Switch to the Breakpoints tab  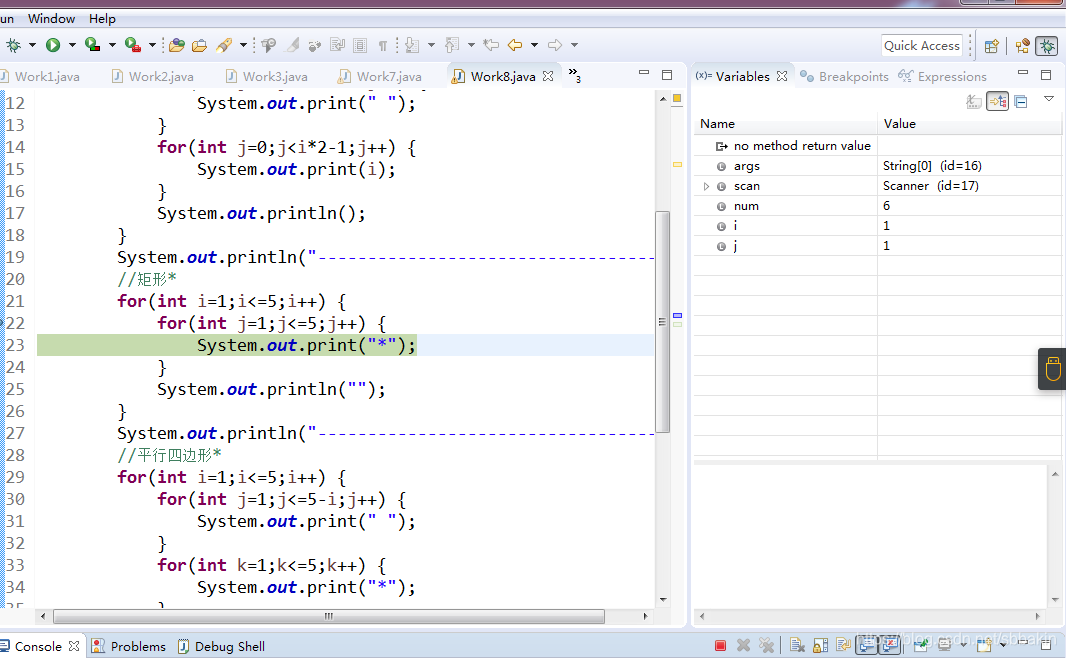[845, 77]
